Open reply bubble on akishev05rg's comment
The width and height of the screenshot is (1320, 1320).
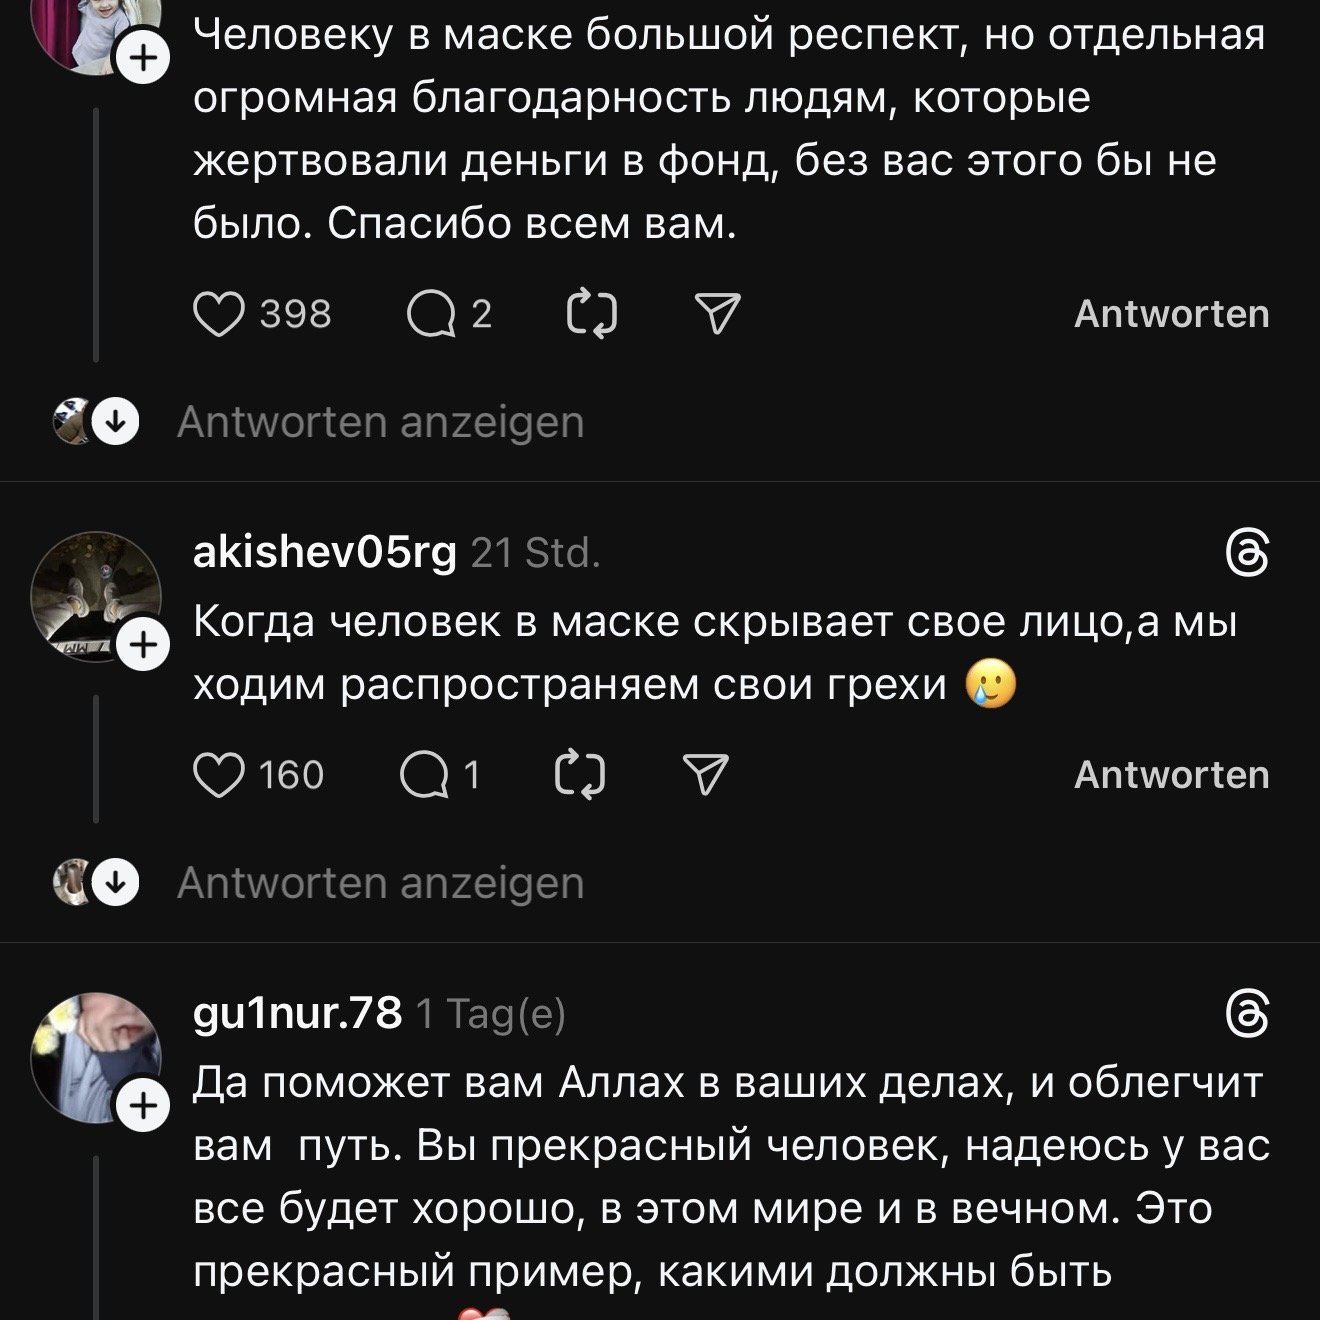click(424, 776)
